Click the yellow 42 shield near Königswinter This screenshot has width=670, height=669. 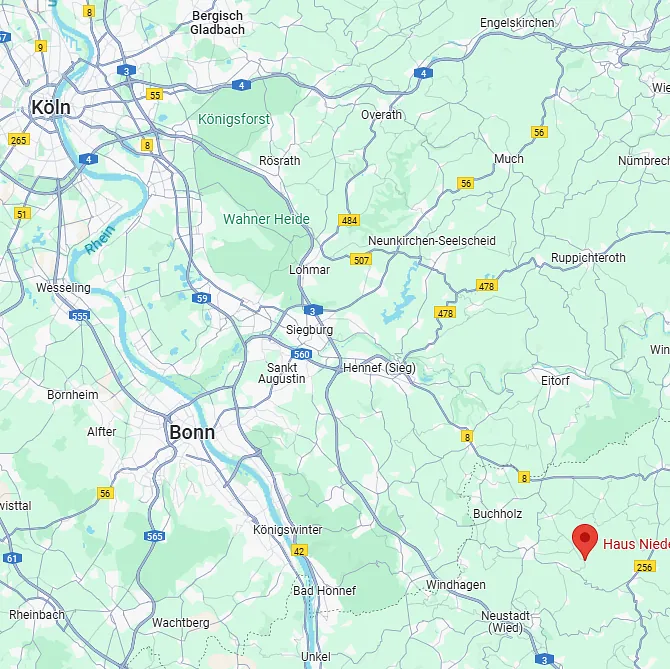(299, 551)
